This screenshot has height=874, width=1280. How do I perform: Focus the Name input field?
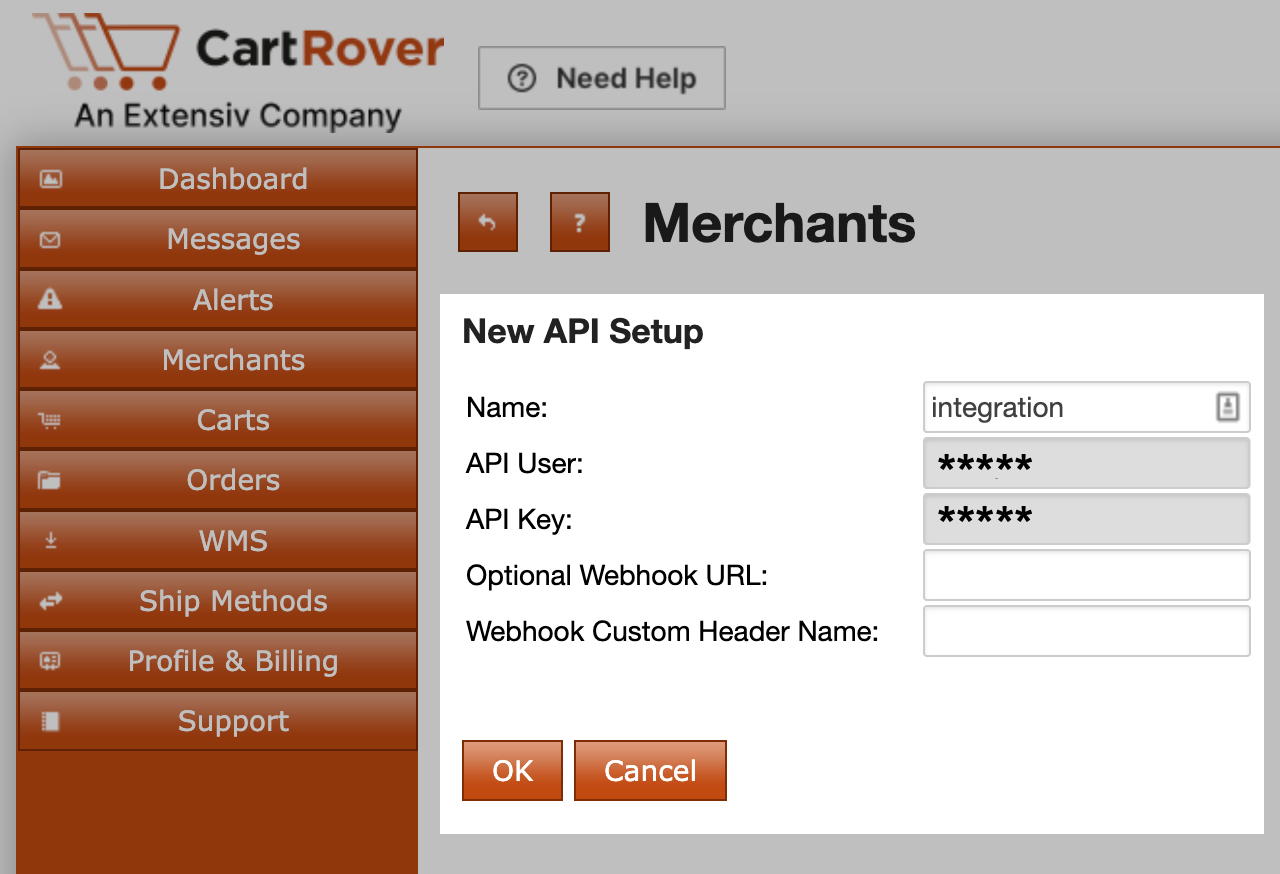point(1065,407)
